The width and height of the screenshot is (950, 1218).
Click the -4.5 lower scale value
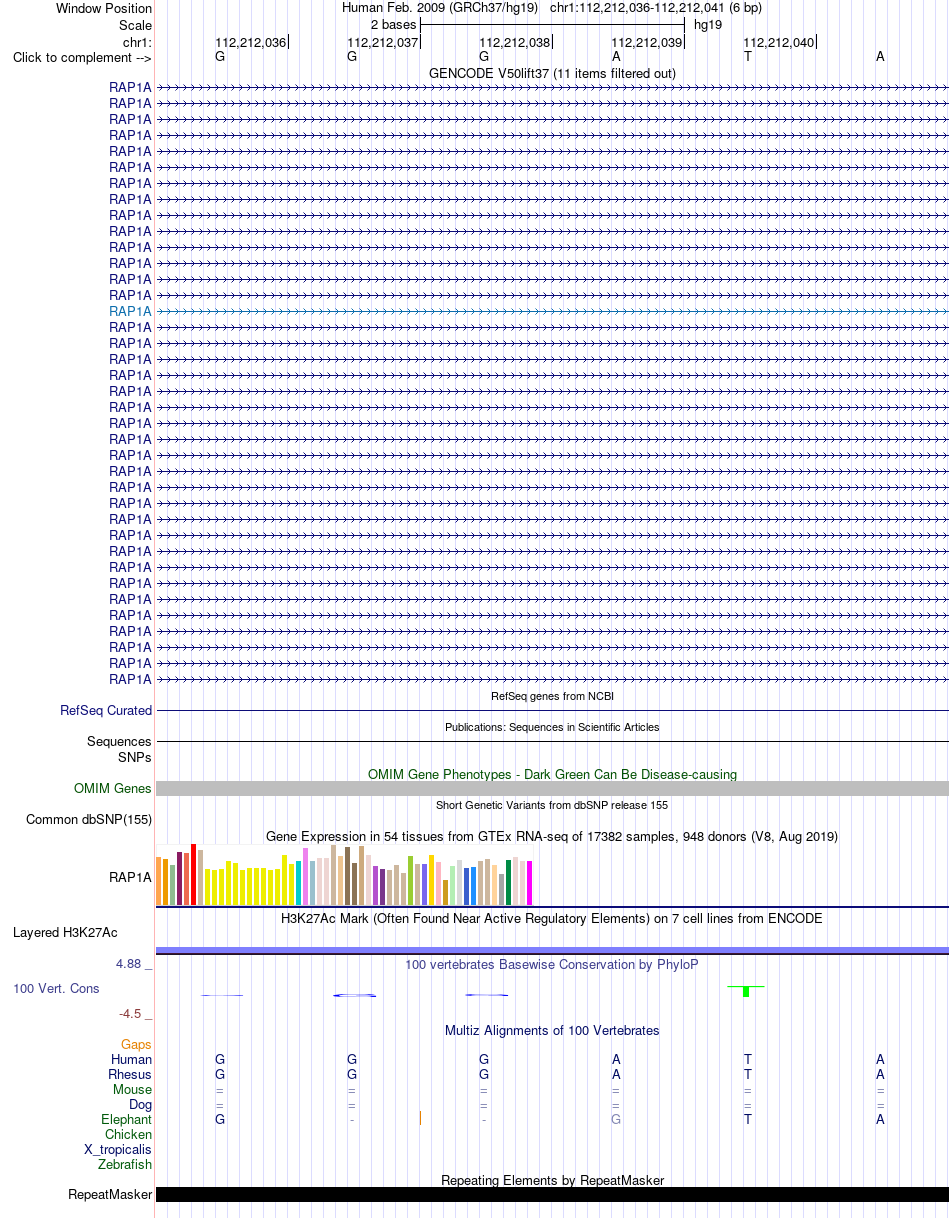tap(131, 1014)
